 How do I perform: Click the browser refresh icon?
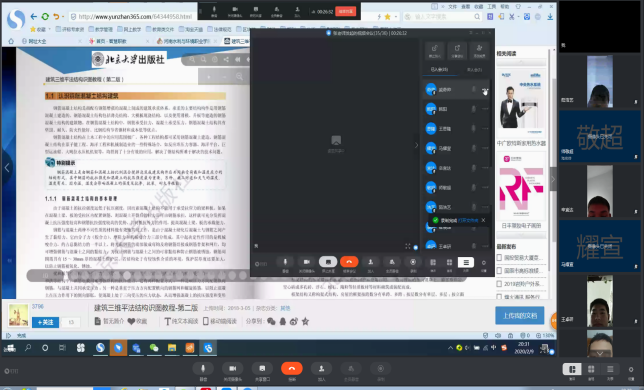coord(45,16)
